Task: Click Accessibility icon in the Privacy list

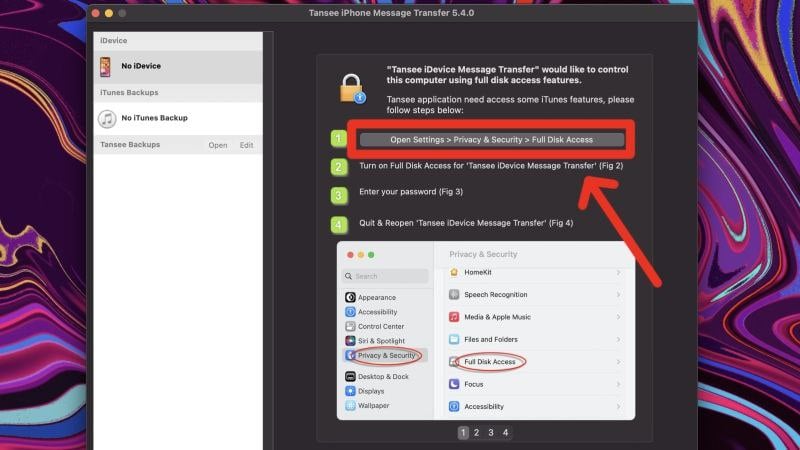Action: 454,407
